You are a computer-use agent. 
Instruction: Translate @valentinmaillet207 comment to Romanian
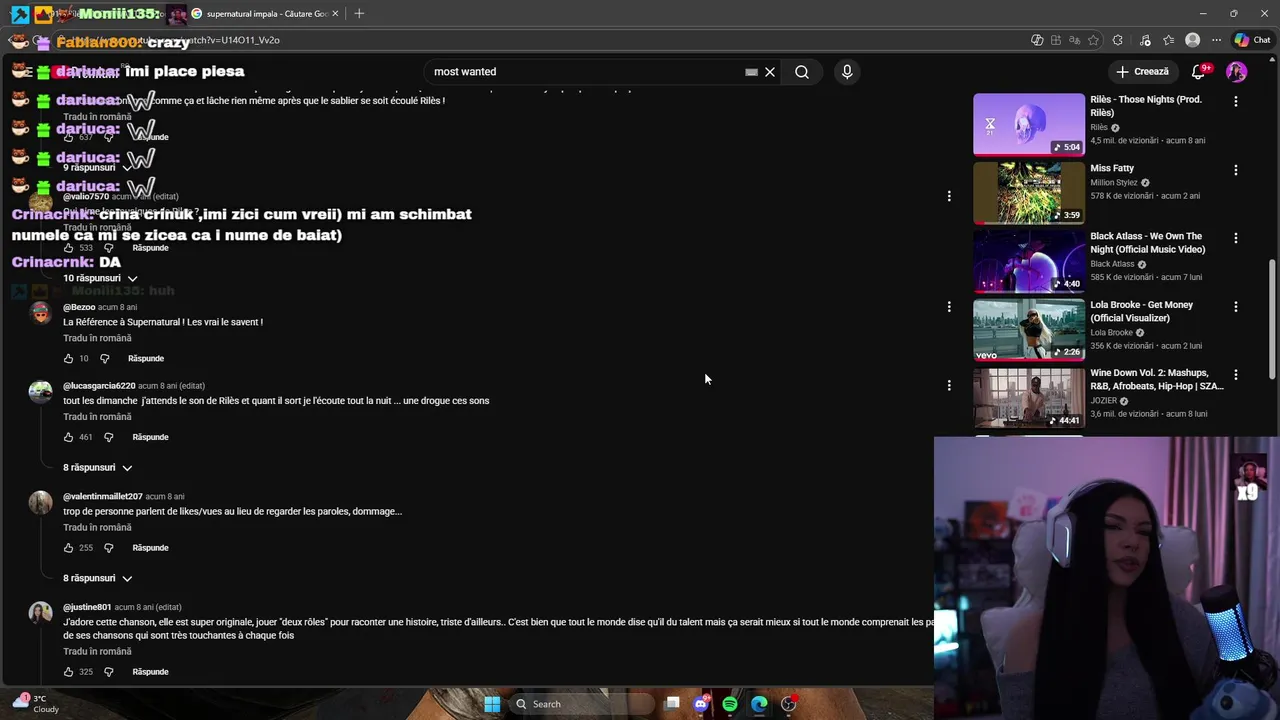point(97,527)
